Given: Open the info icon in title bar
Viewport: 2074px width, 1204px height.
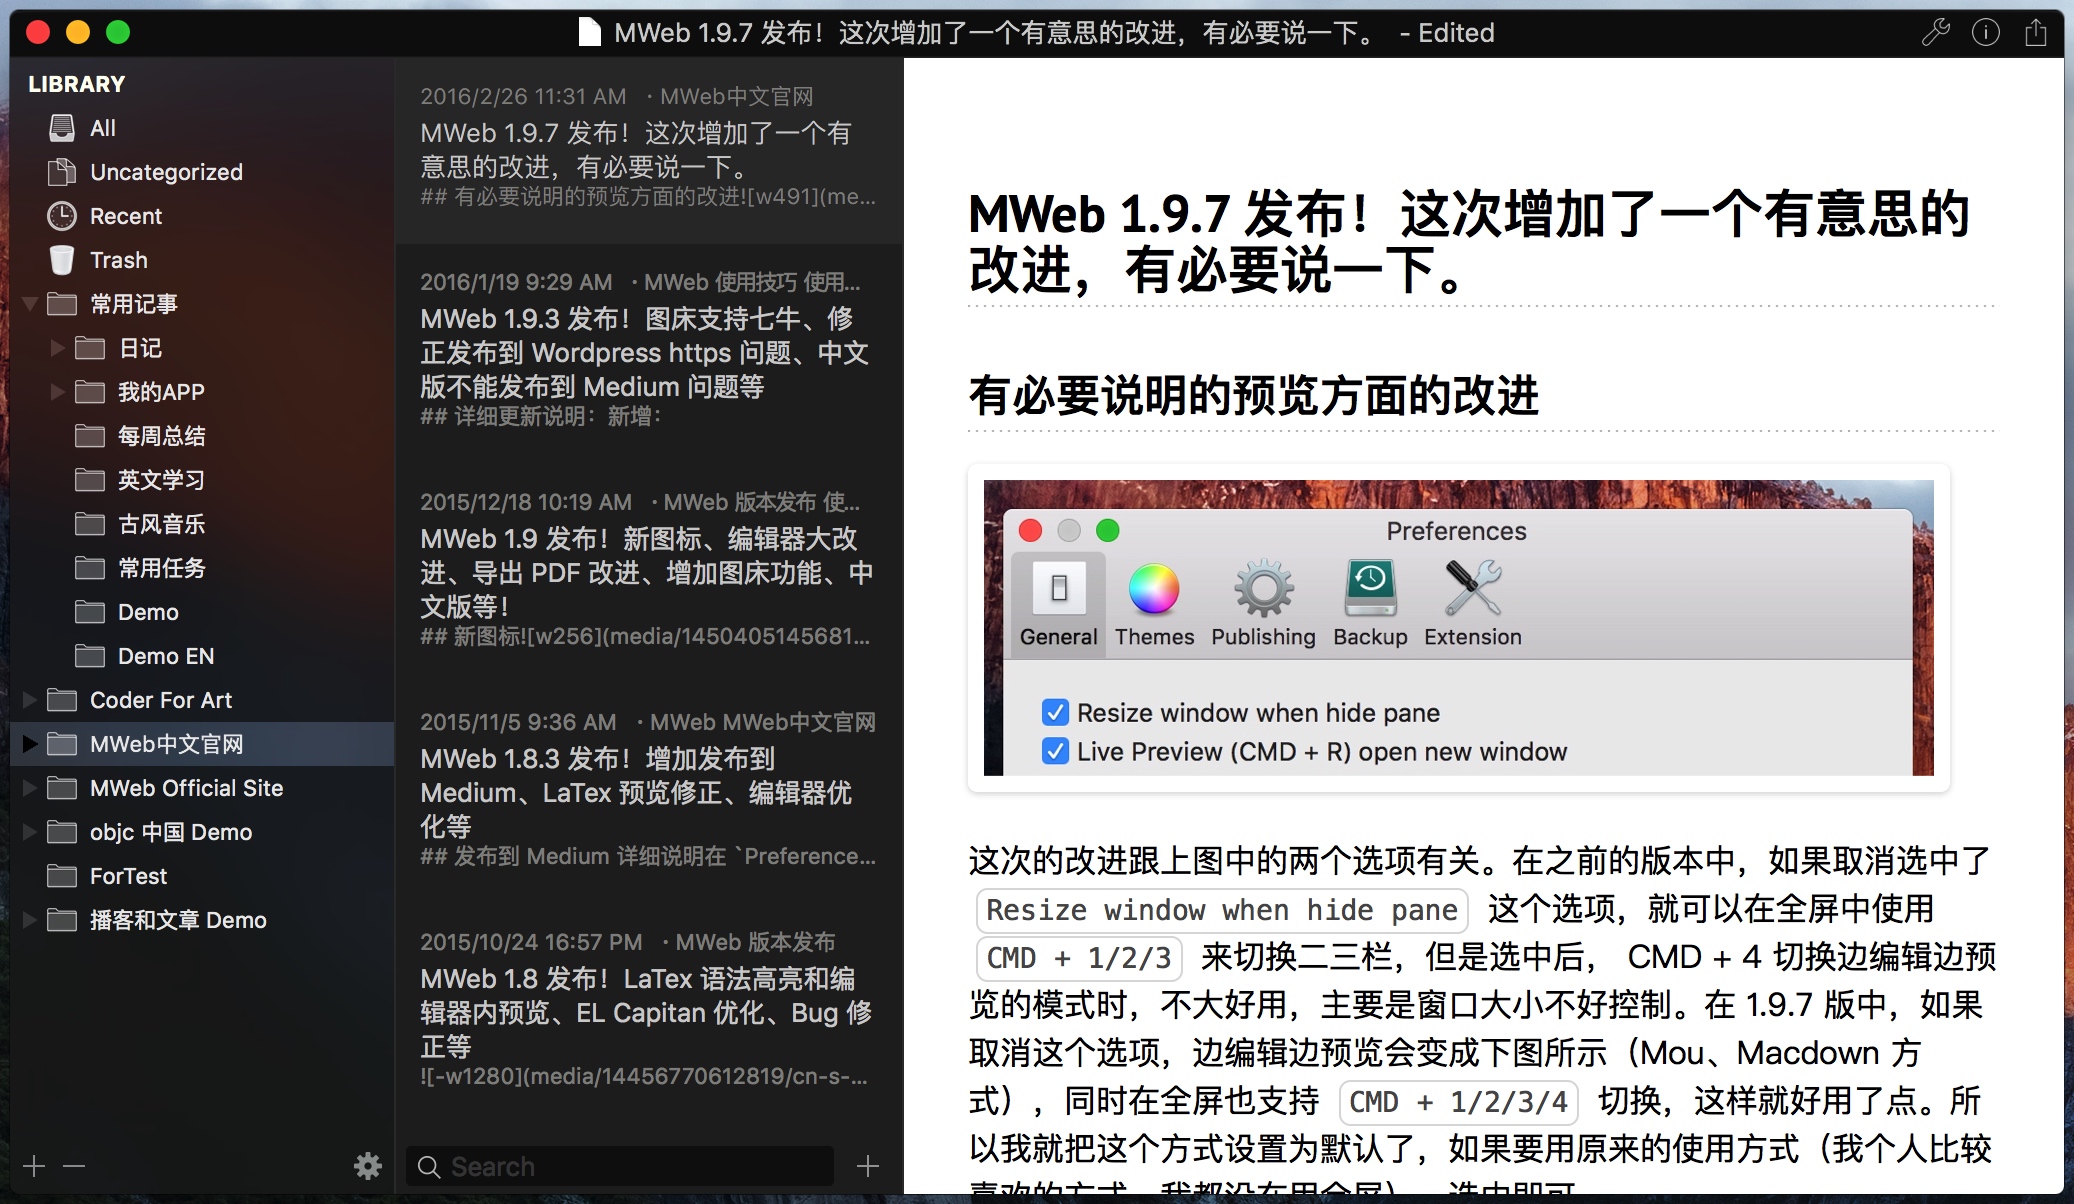Looking at the screenshot, I should pyautogui.click(x=1985, y=33).
